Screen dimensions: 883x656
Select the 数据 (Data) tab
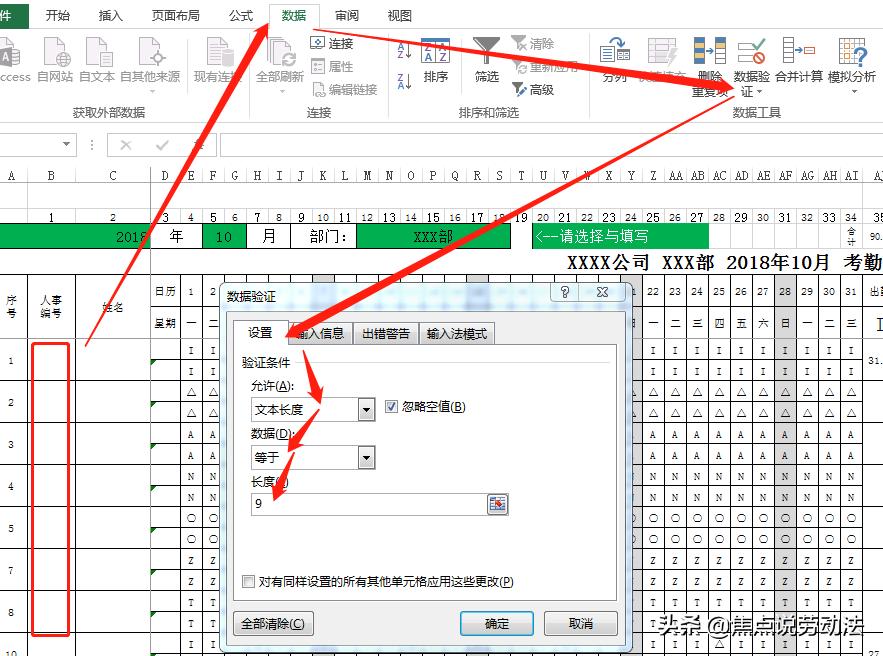294,15
